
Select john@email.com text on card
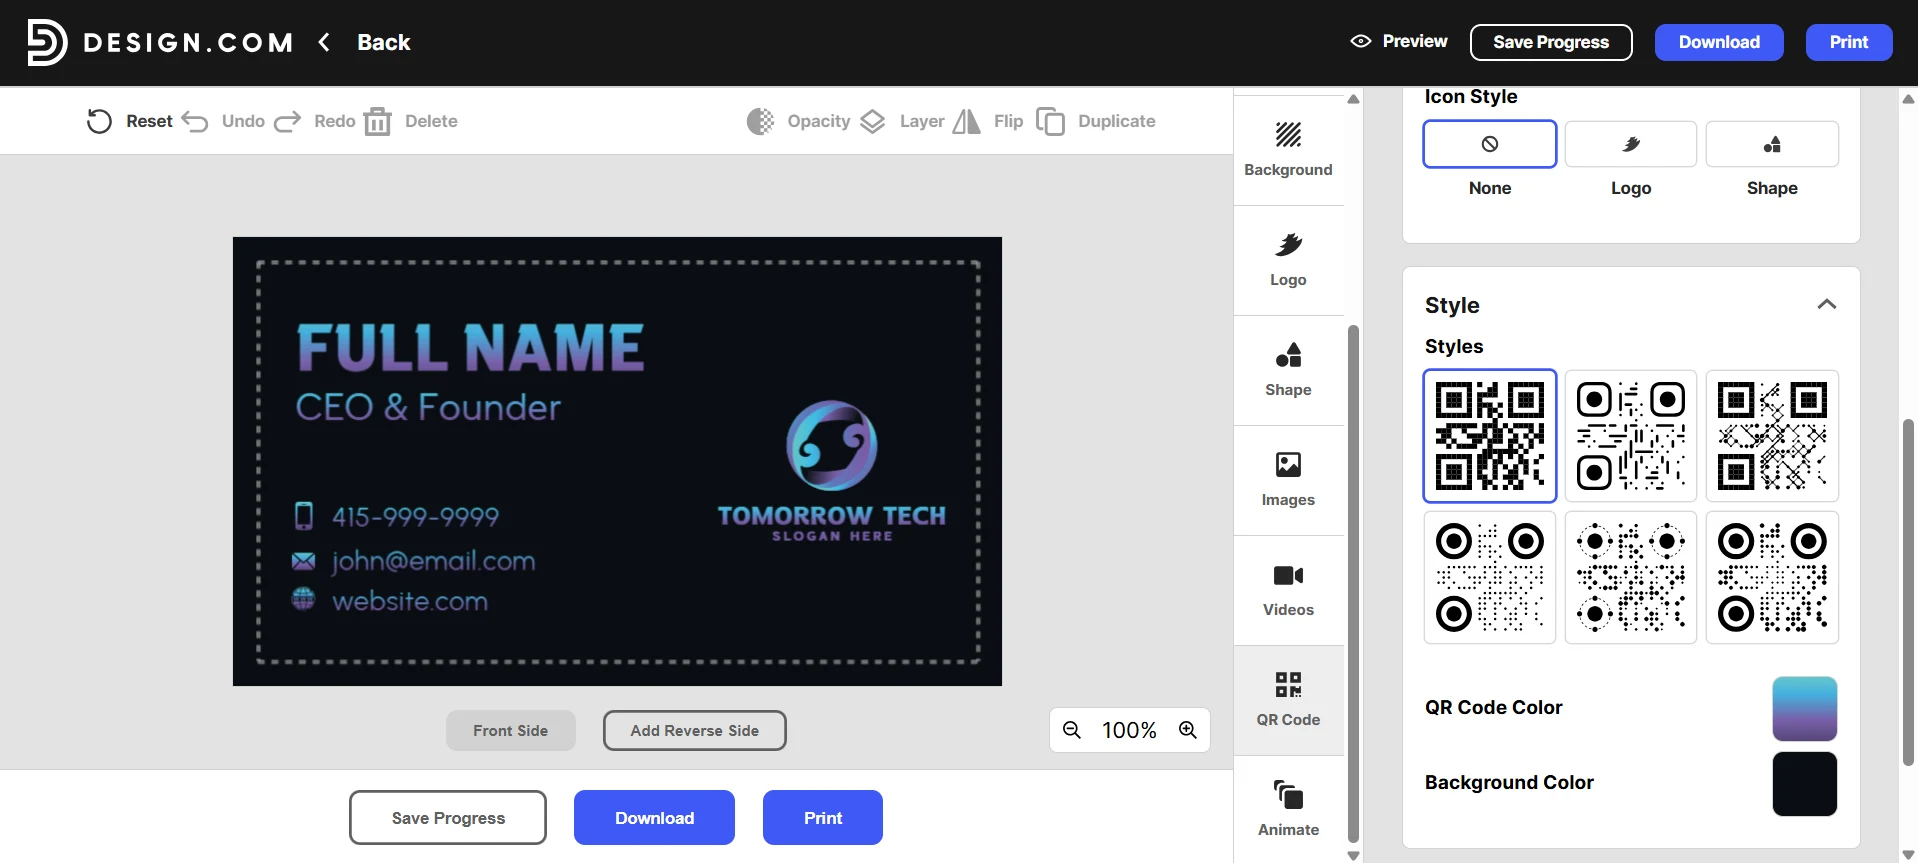click(433, 561)
